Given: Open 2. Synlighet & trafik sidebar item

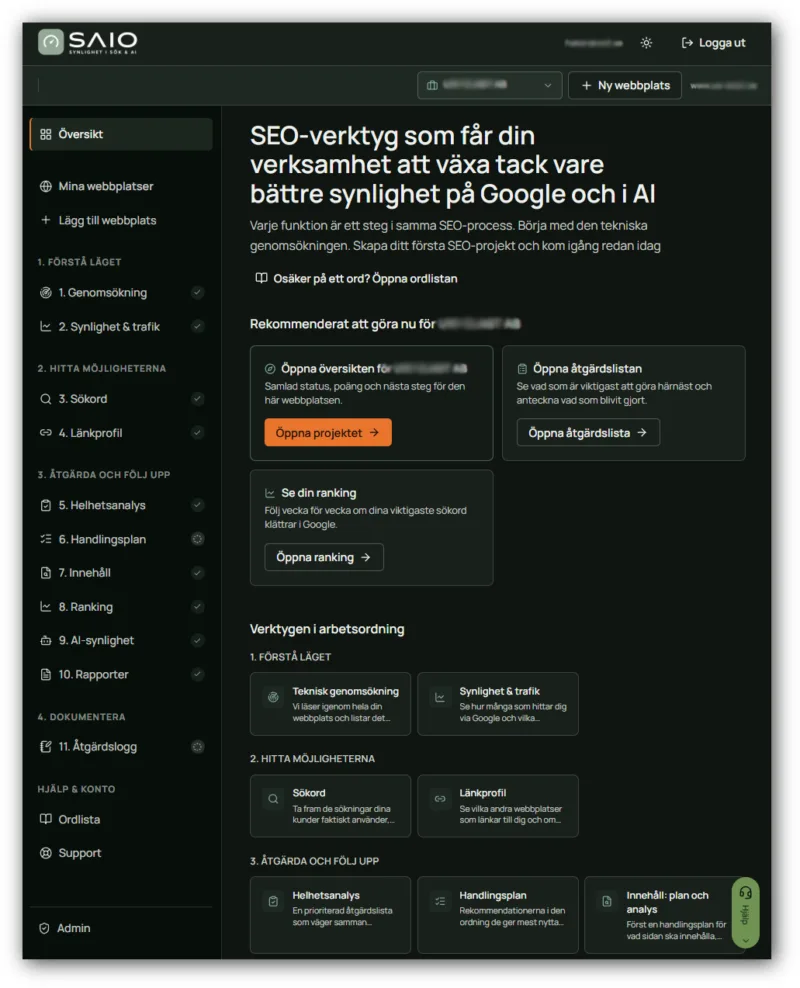Looking at the screenshot, I should coord(121,326).
